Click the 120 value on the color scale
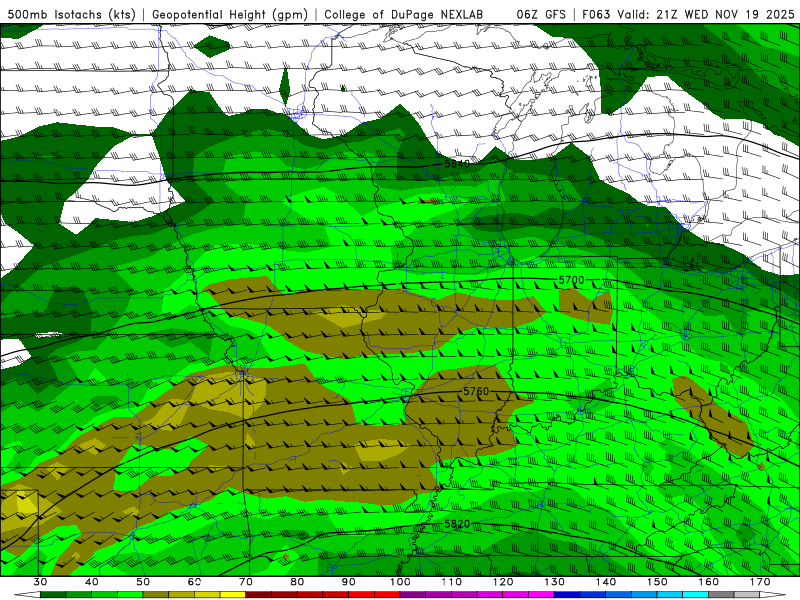 [x=503, y=582]
